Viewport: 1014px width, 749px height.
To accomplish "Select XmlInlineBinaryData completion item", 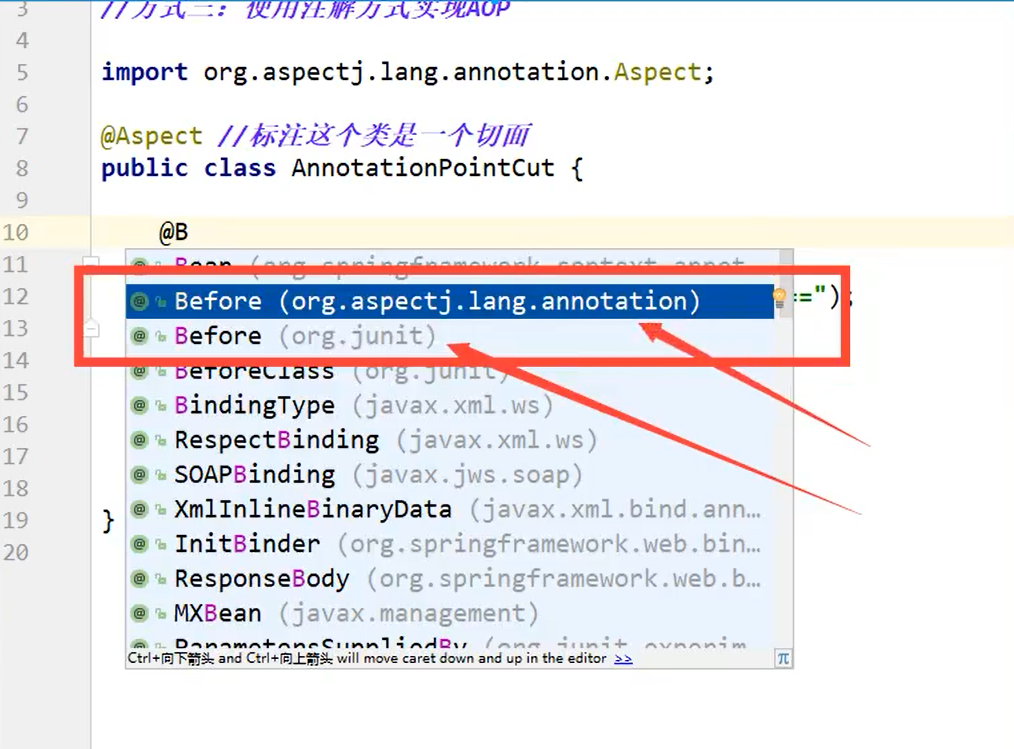I will (x=449, y=510).
